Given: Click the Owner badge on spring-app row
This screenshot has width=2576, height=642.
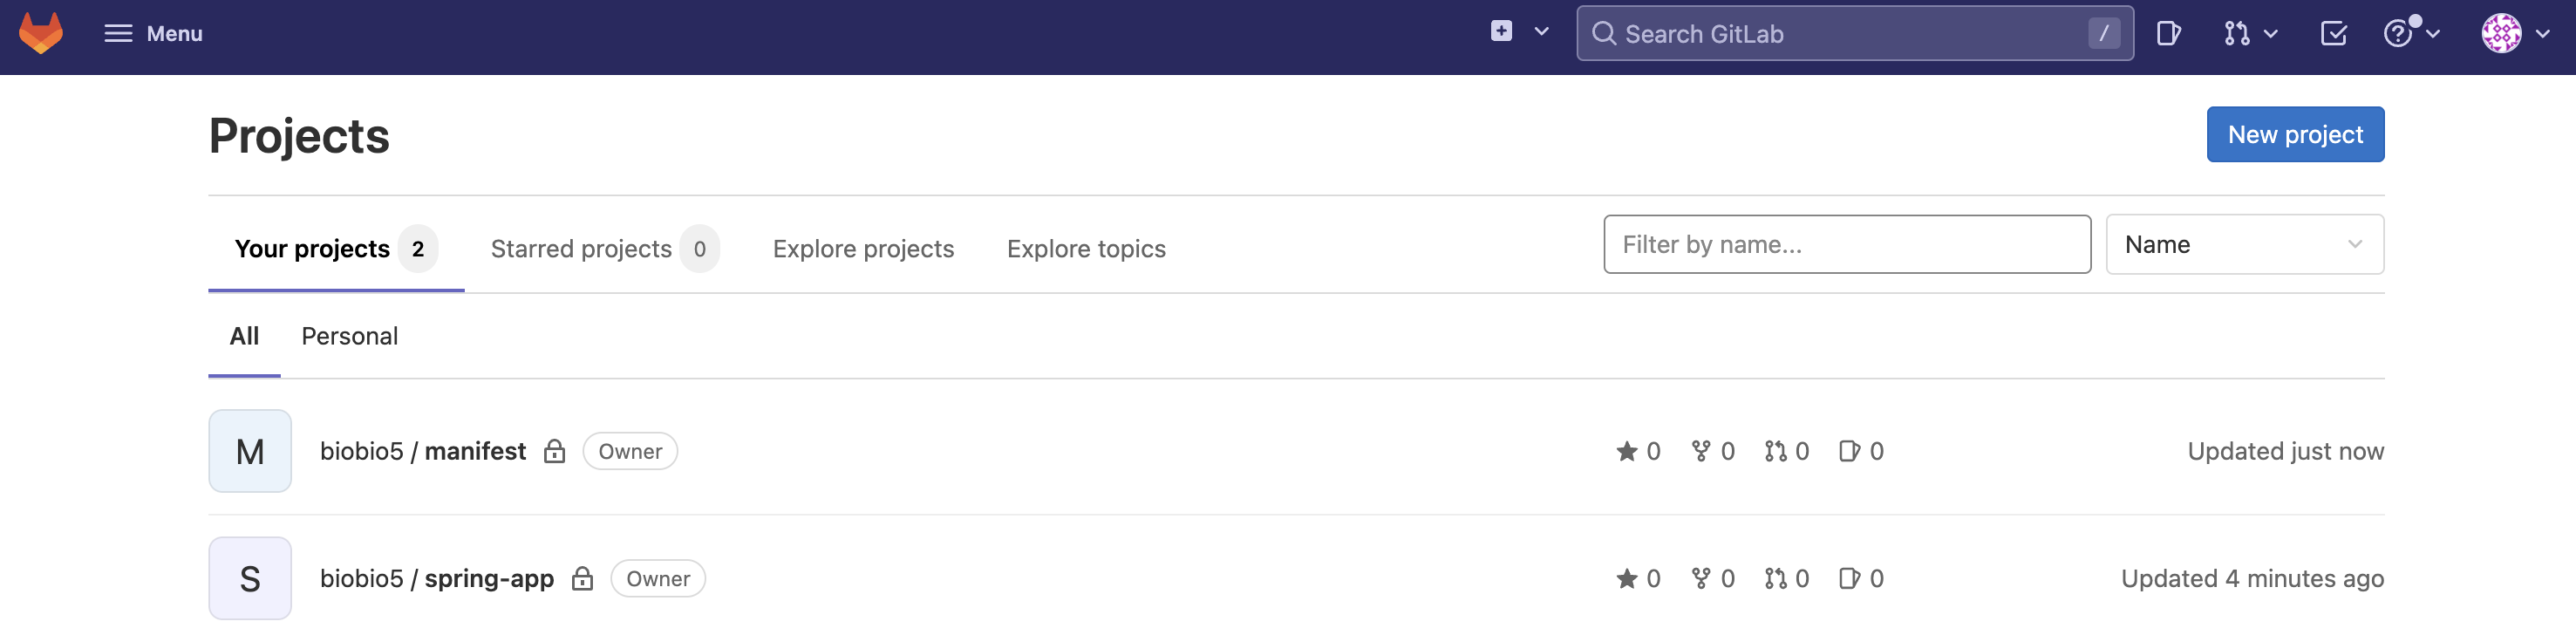Looking at the screenshot, I should (x=657, y=578).
